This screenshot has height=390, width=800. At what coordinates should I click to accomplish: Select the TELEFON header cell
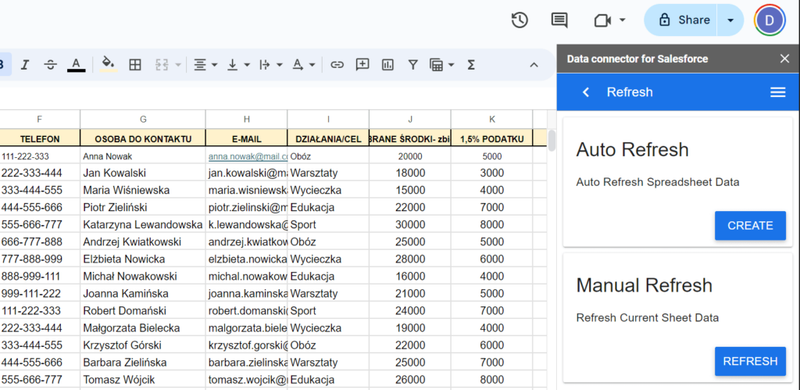point(40,138)
